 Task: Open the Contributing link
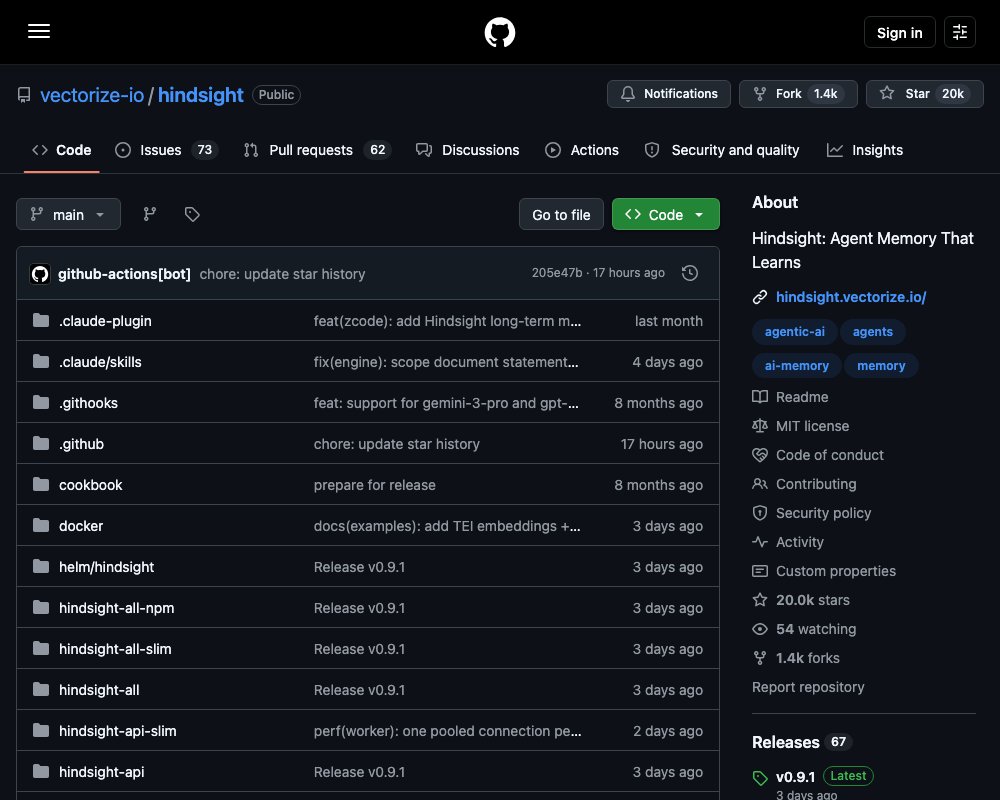816,484
